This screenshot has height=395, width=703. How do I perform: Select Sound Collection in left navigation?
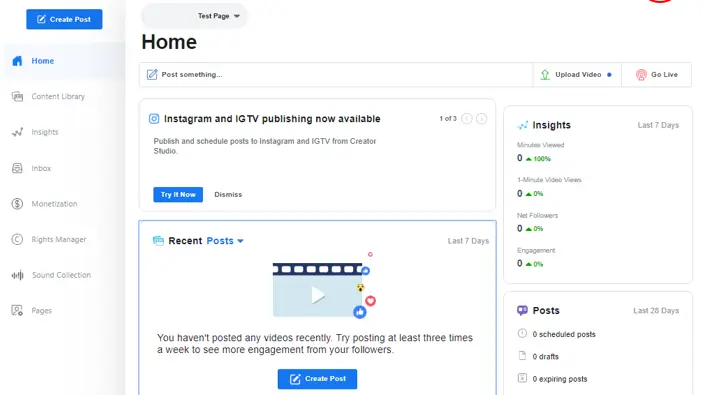[61, 275]
